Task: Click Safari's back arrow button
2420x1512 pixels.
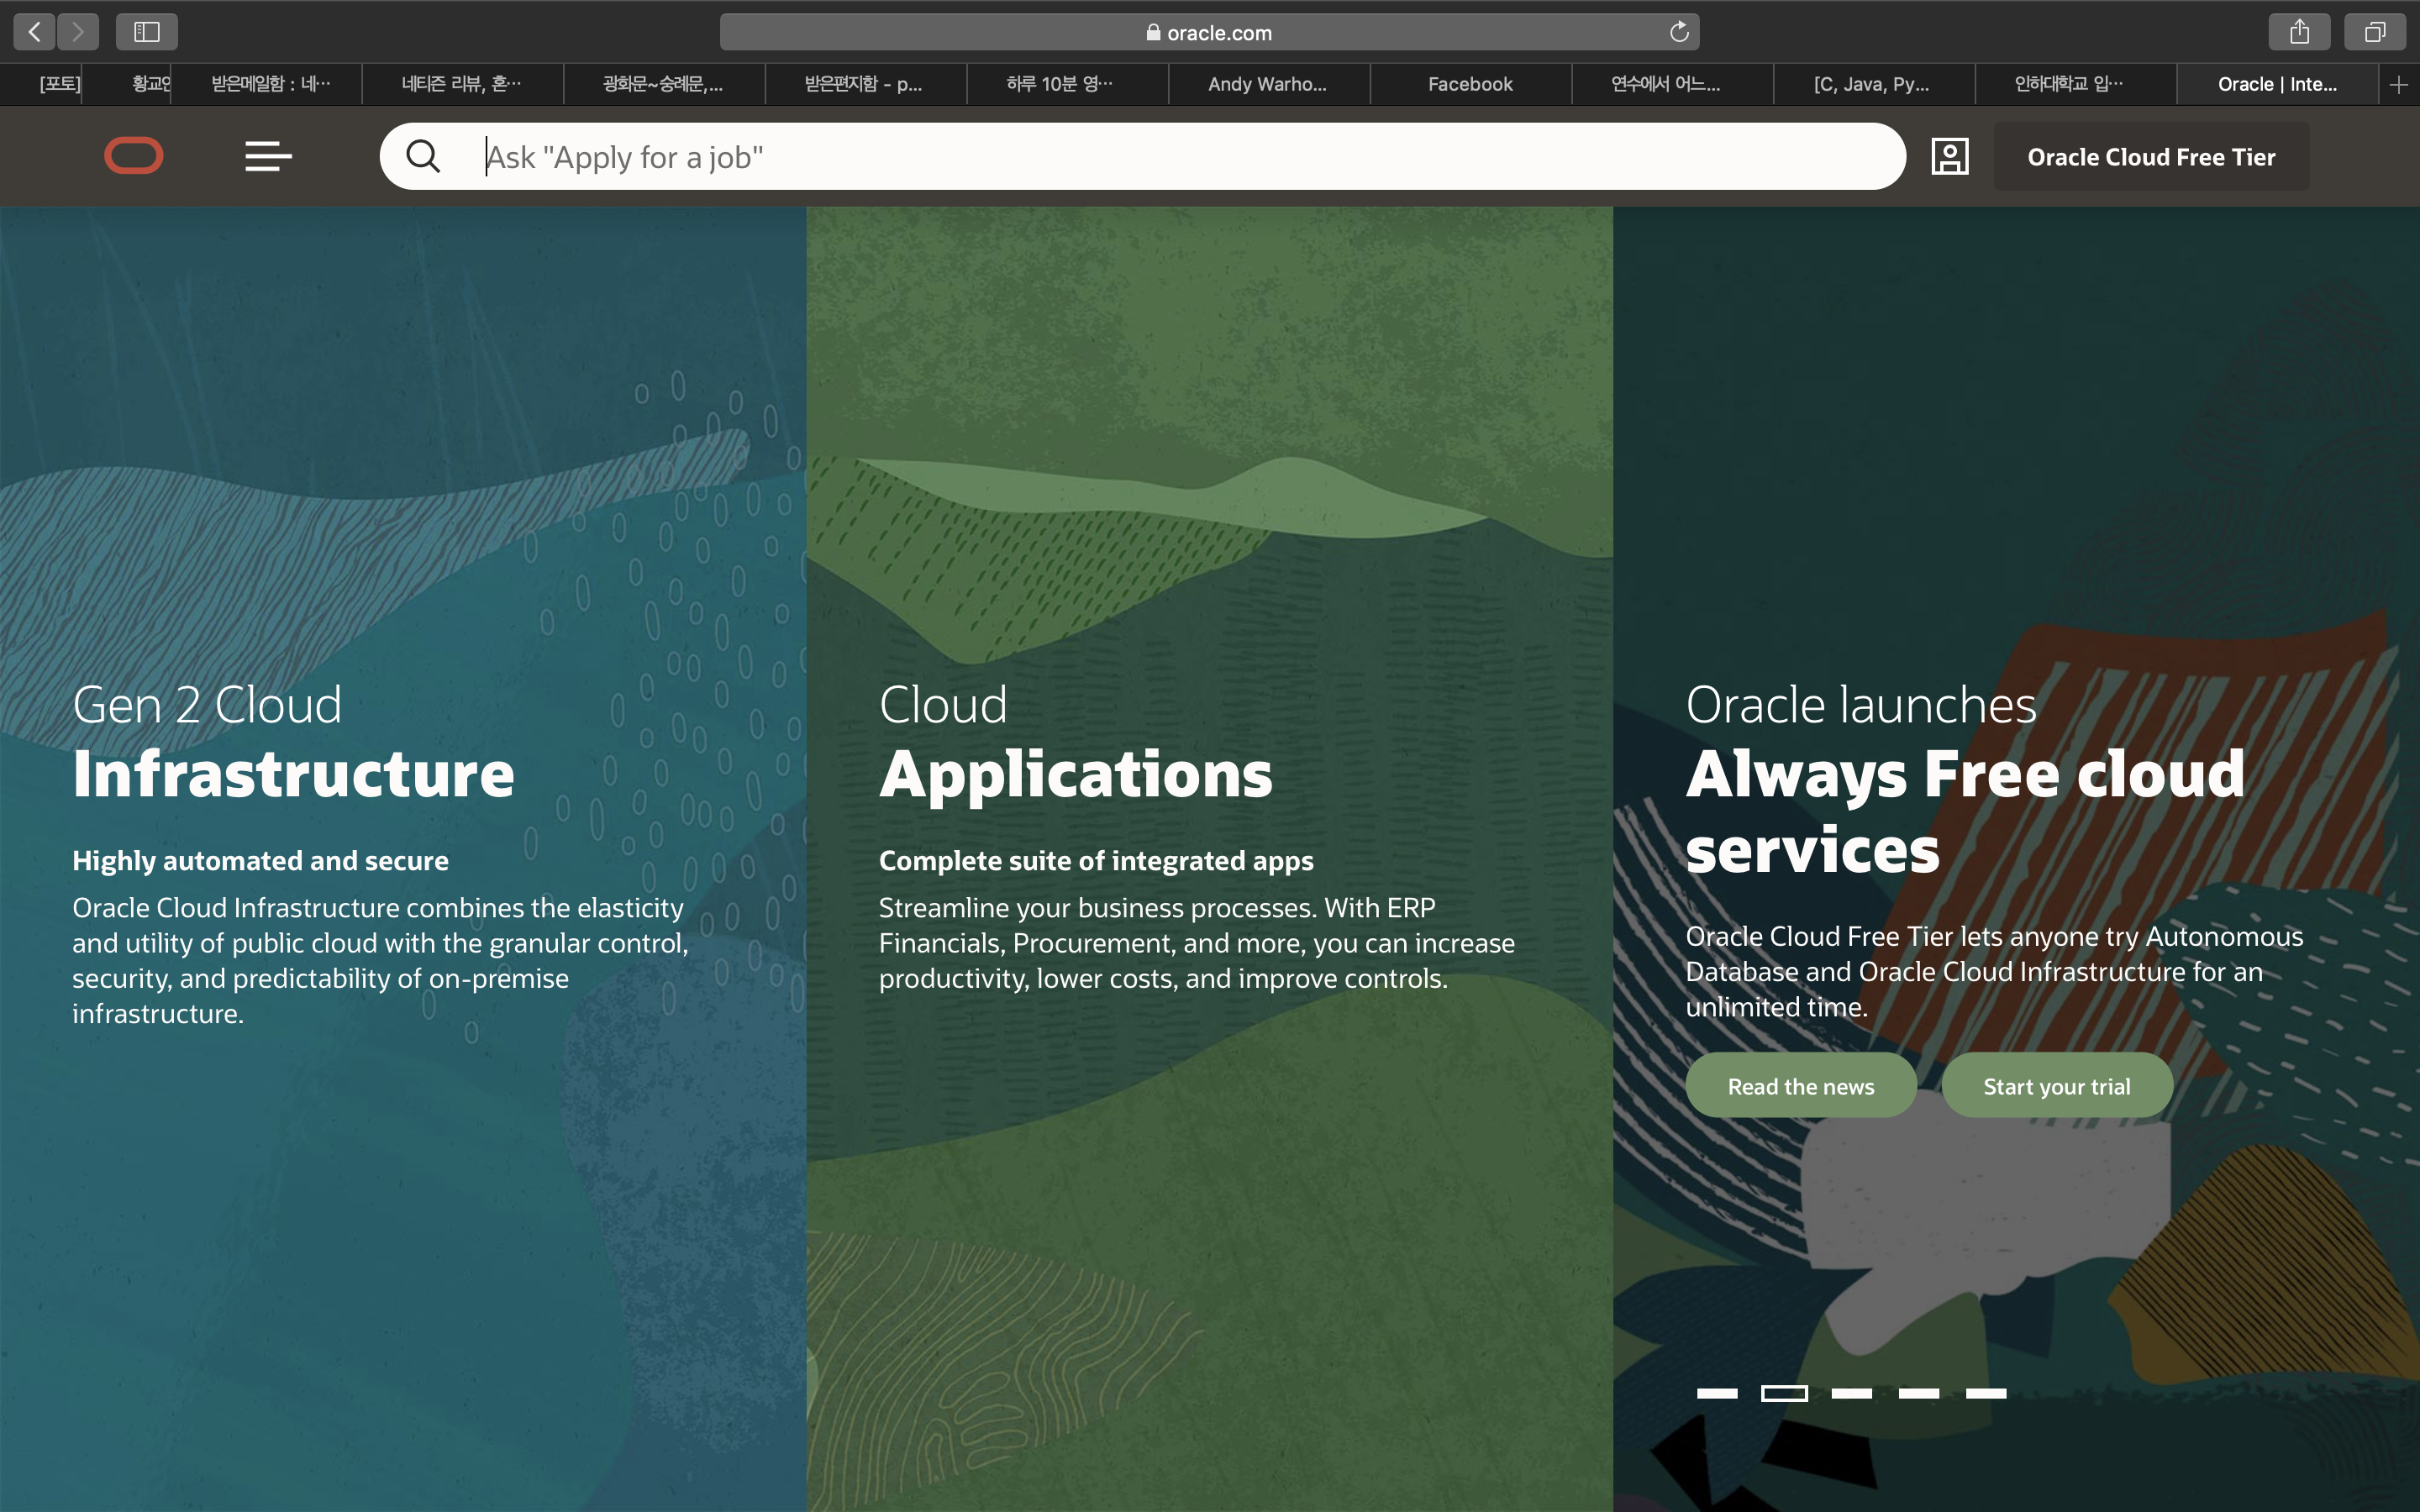Action: coord(34,32)
